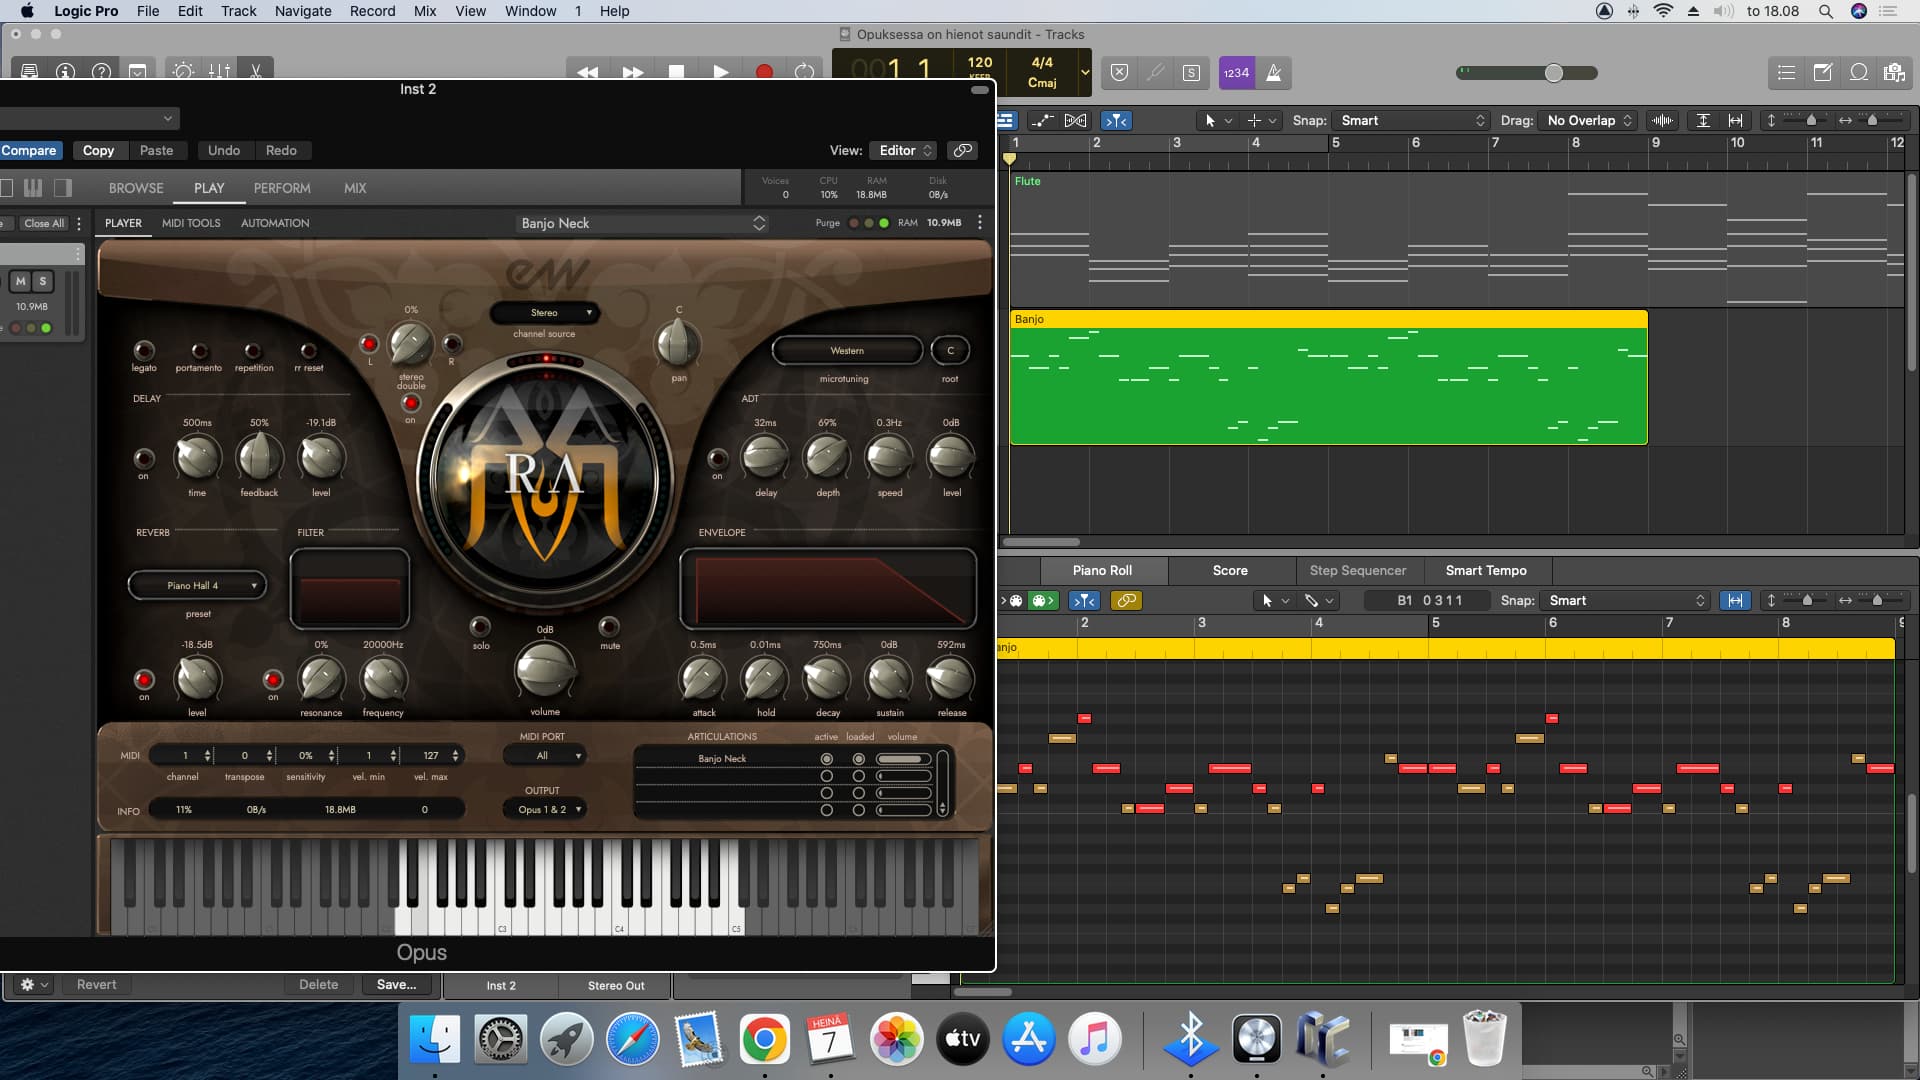Open the Stereo channel source dropdown
This screenshot has width=1920, height=1080.
point(545,313)
